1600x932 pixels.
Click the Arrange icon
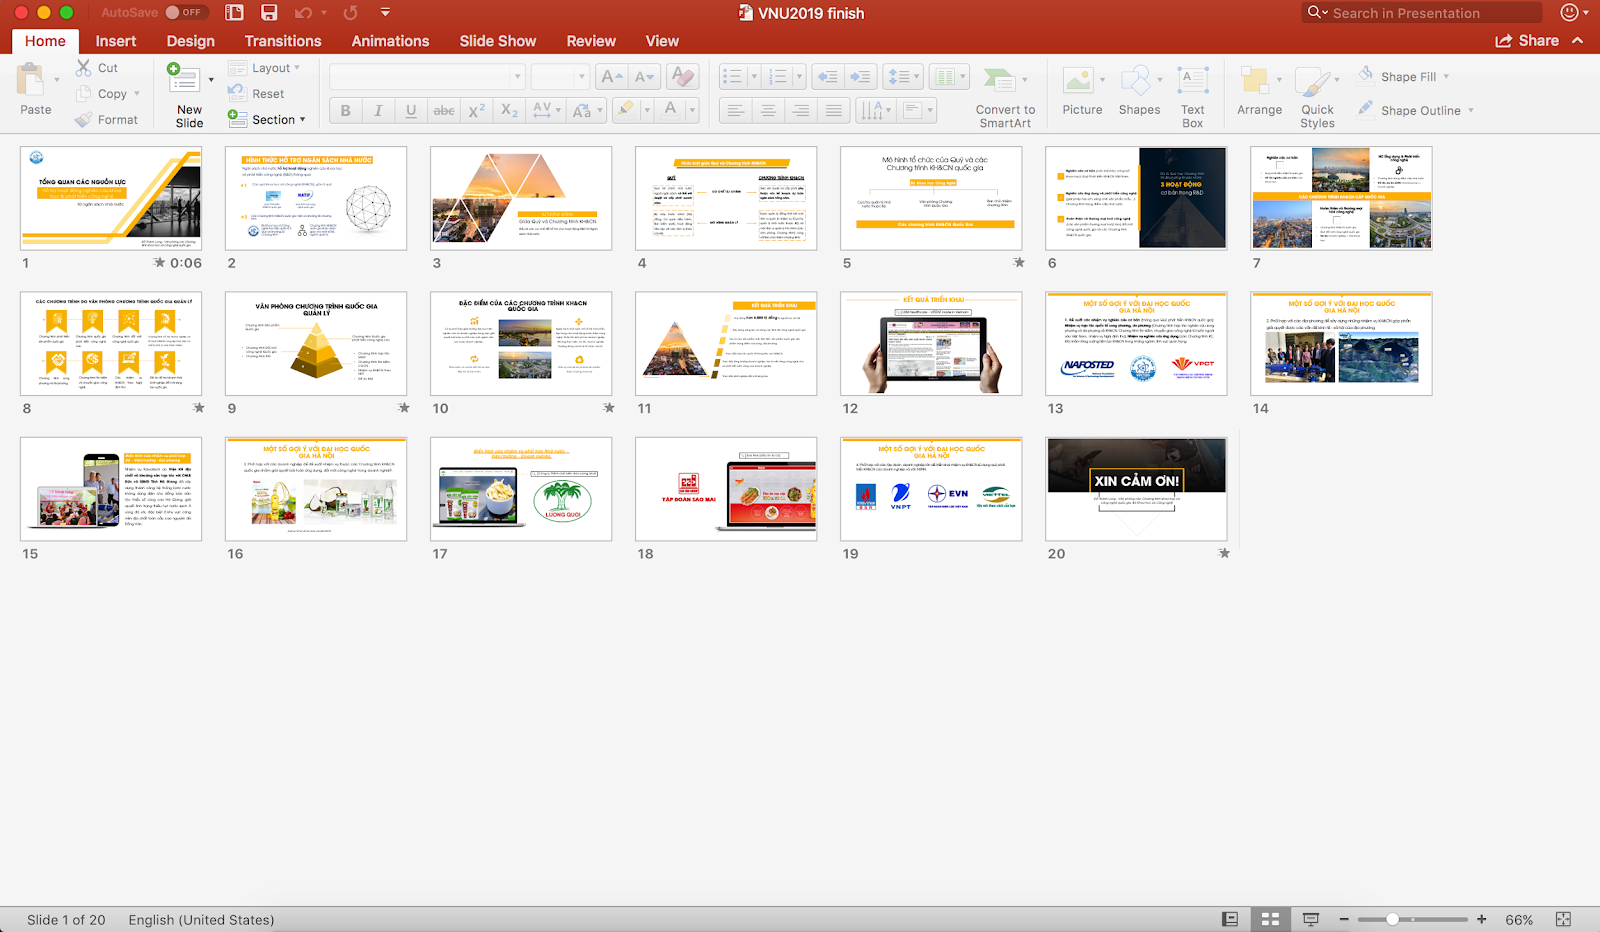pyautogui.click(x=1258, y=90)
